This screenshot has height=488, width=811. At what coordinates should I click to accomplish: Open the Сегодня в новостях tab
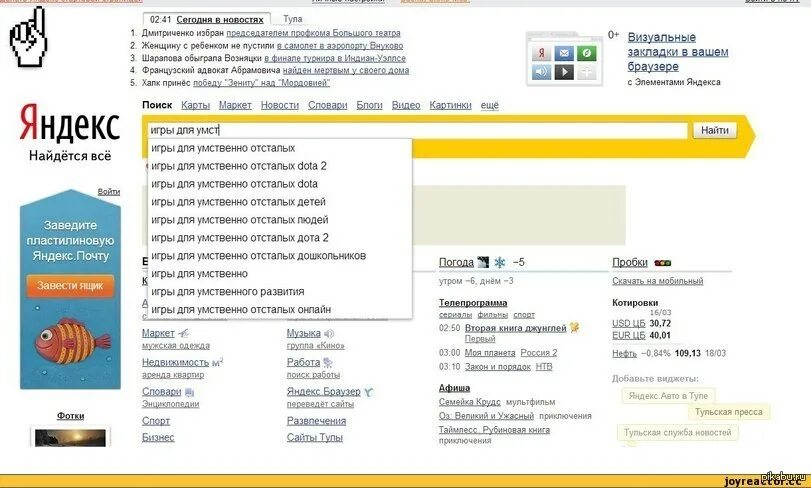pos(219,20)
